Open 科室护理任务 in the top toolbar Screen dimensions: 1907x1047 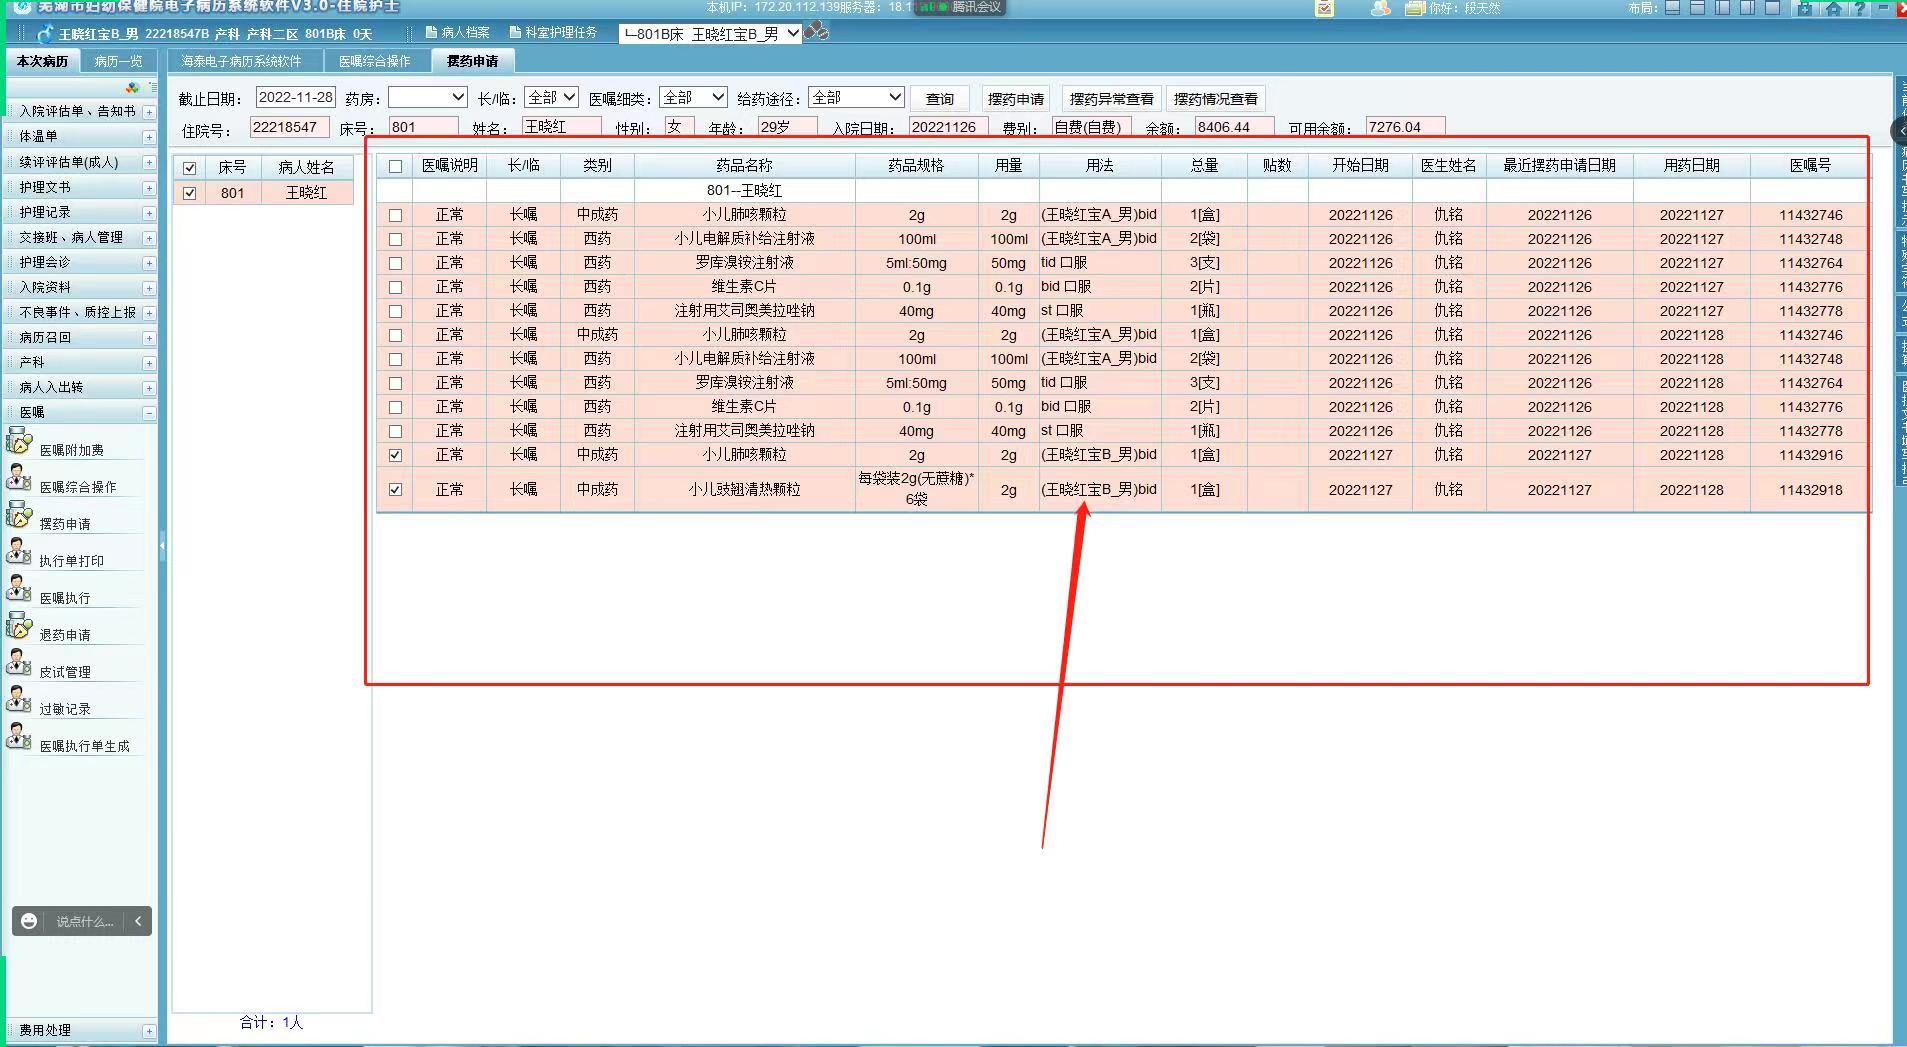click(553, 32)
